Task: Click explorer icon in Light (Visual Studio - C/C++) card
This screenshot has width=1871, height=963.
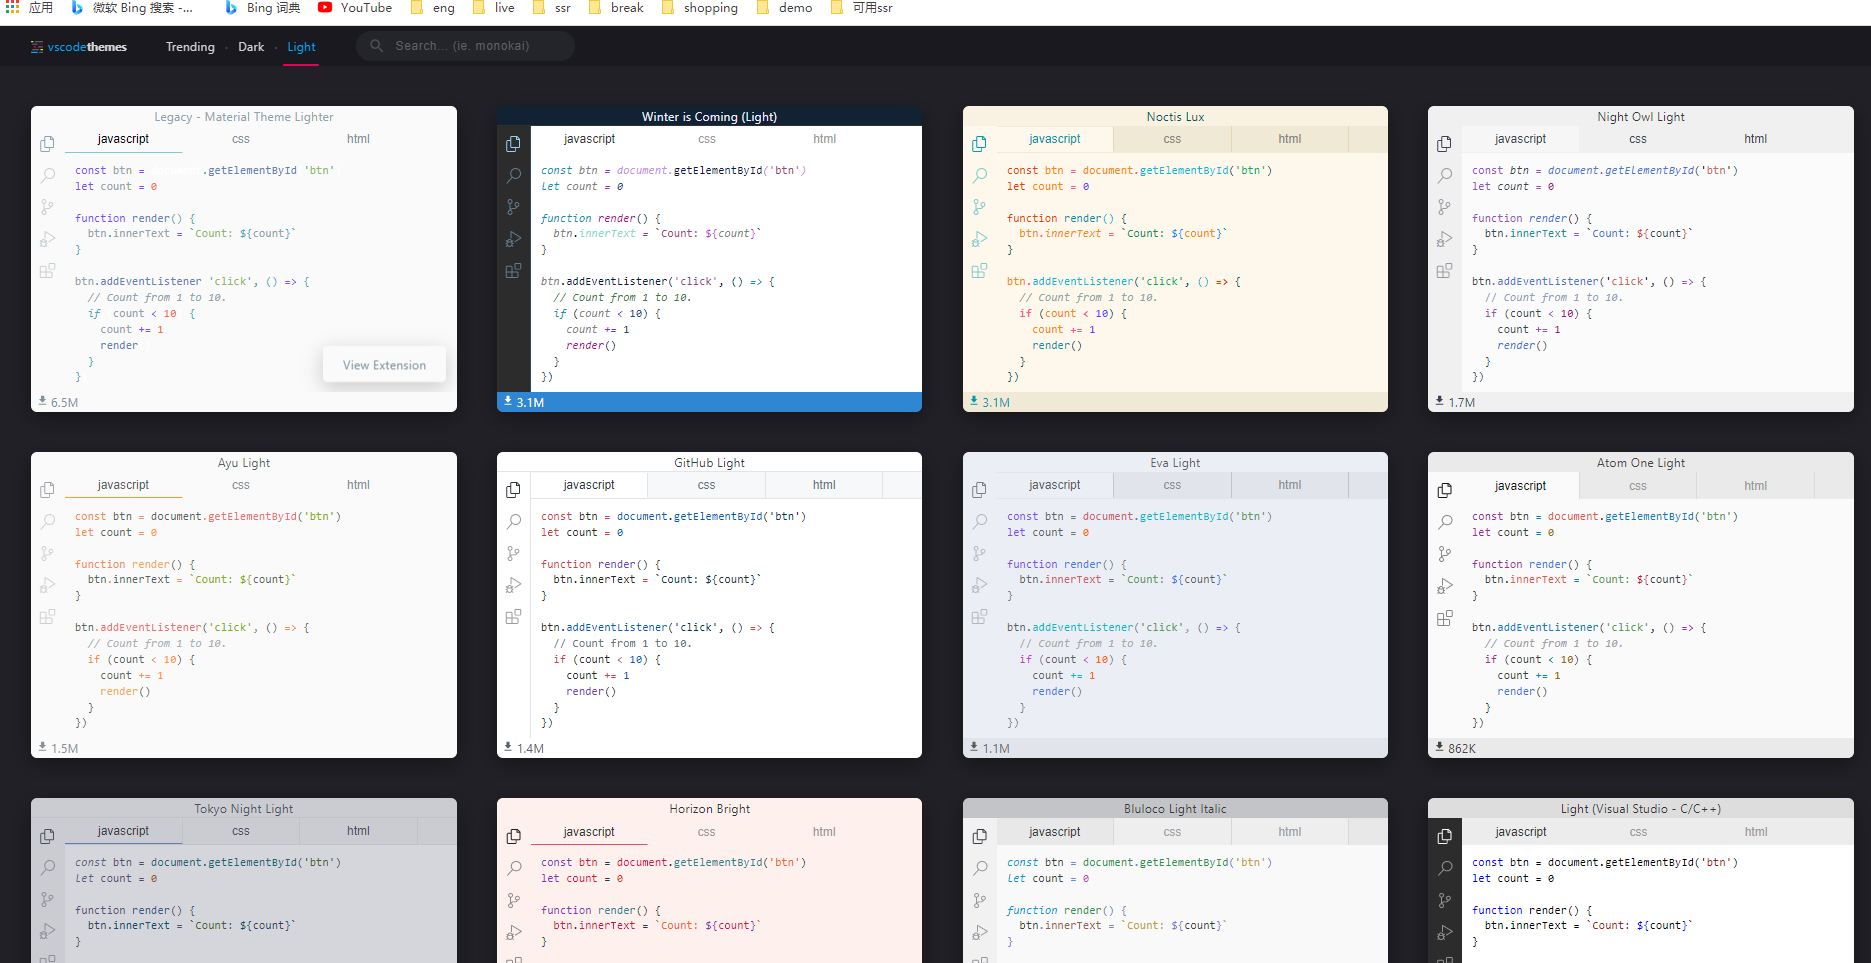Action: tap(1444, 836)
